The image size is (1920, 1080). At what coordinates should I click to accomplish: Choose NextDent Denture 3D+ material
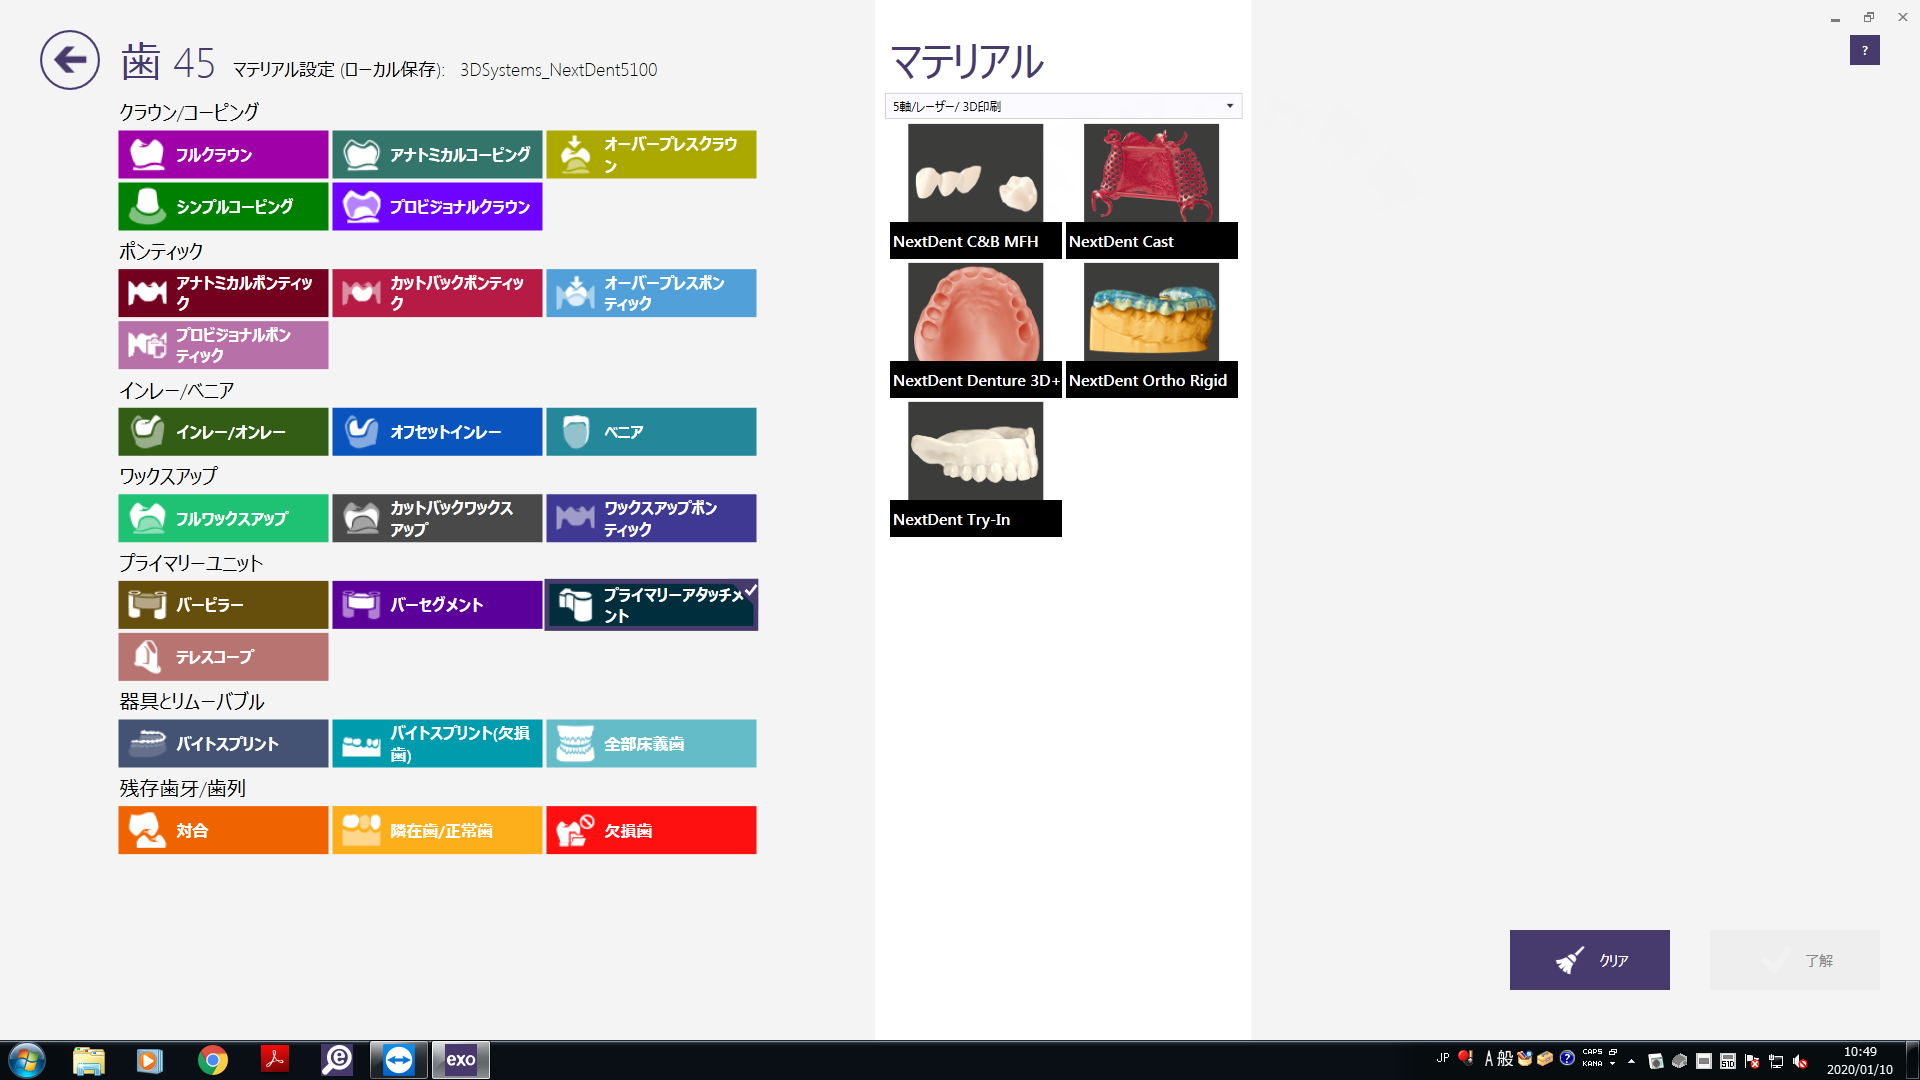975,330
